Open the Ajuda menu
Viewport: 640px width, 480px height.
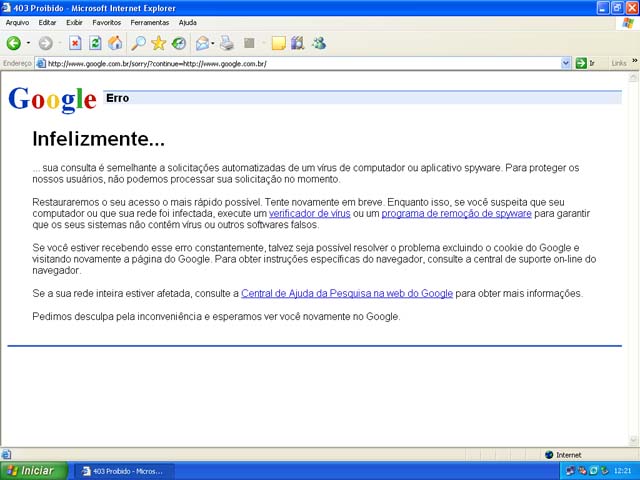[188, 23]
